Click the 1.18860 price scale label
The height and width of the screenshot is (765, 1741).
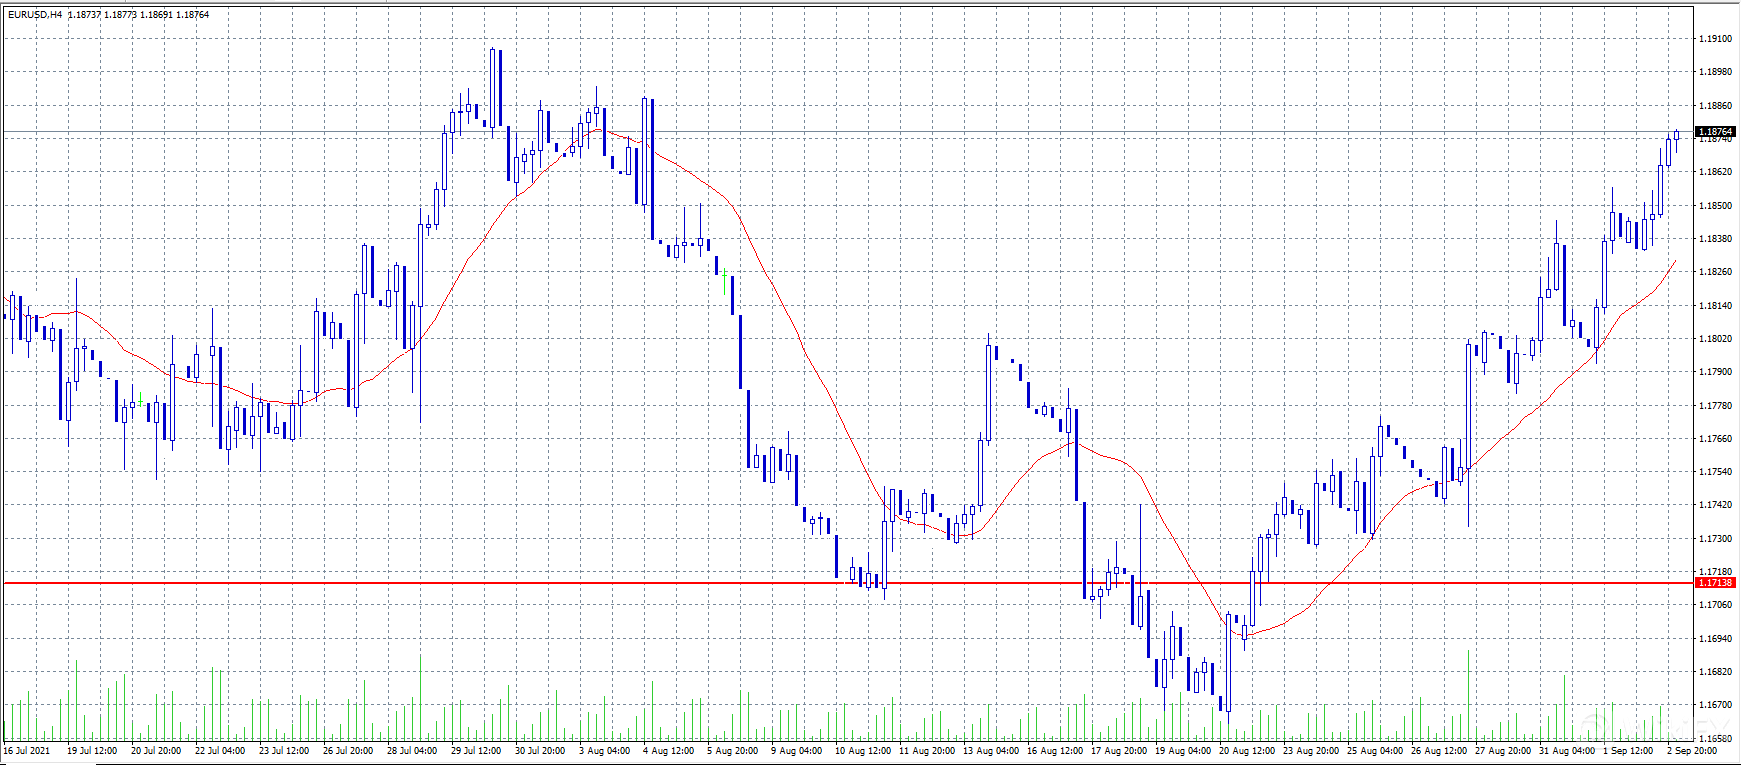(x=1715, y=106)
